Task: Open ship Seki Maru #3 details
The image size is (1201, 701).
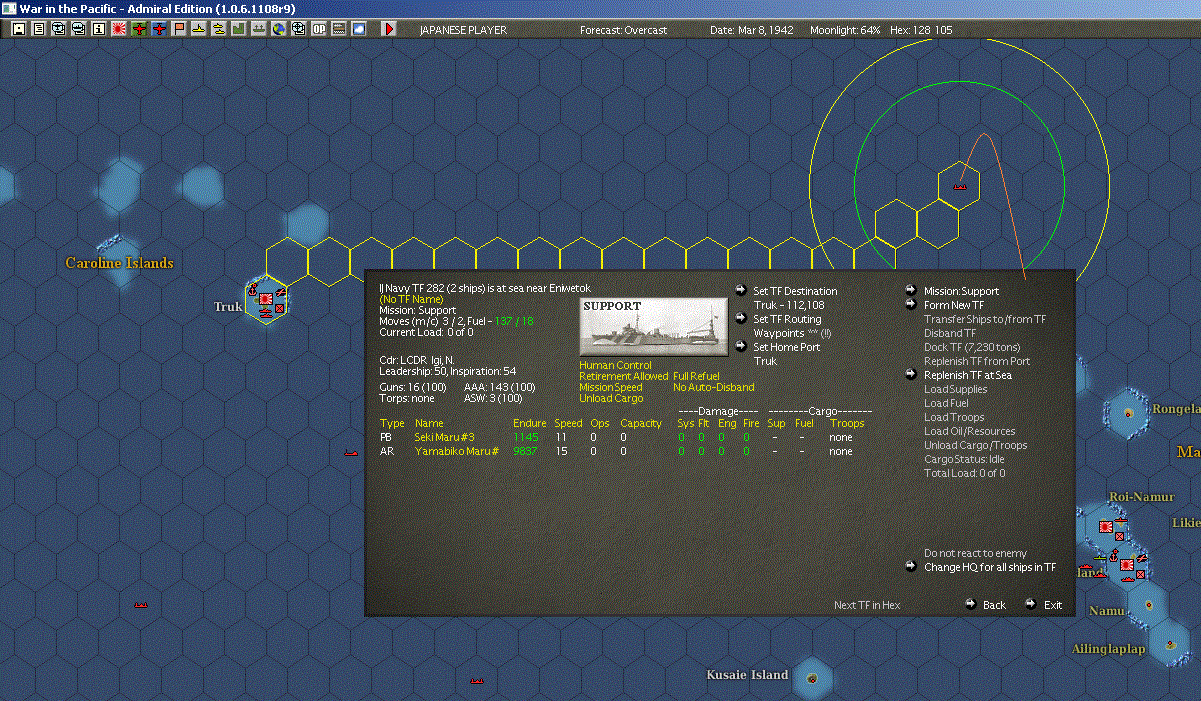Action: (x=444, y=437)
